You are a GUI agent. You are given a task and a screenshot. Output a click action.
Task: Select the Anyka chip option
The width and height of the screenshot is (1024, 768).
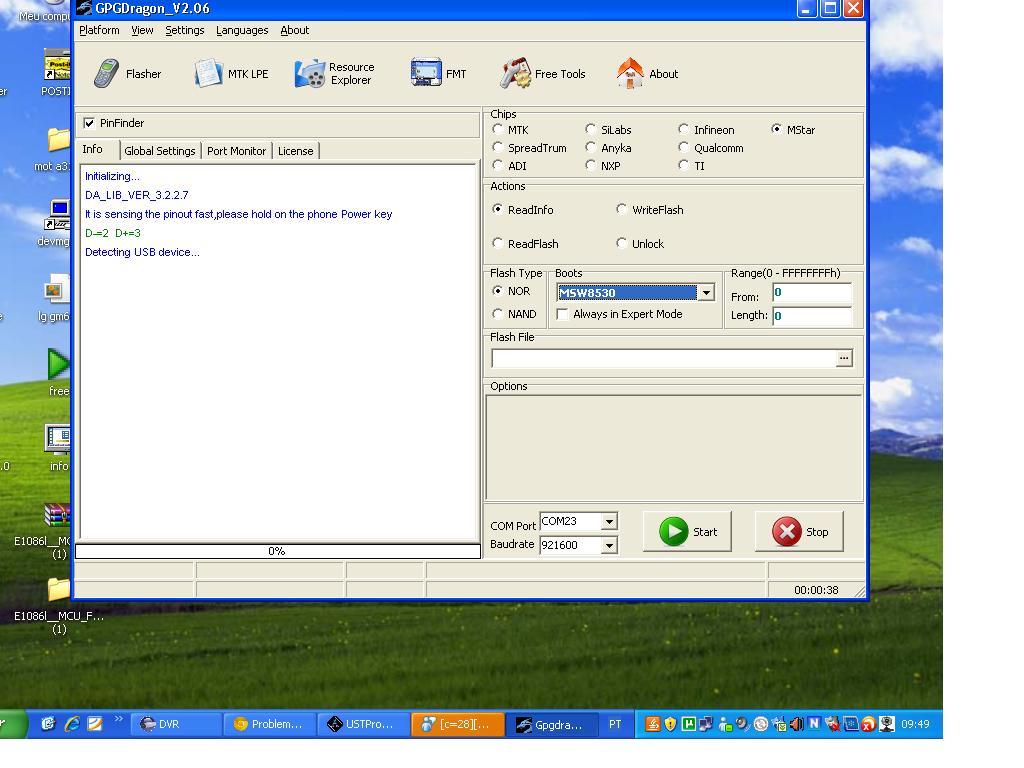(590, 148)
